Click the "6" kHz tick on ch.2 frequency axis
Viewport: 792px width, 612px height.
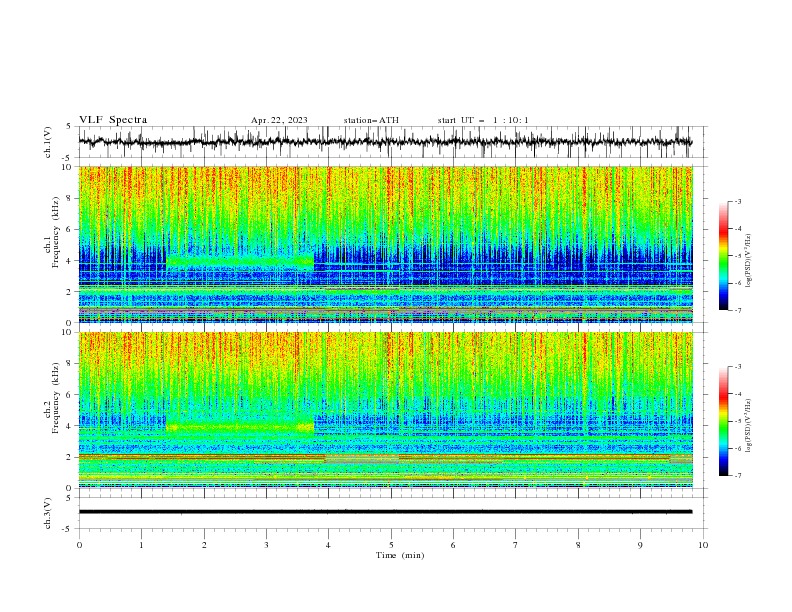(71, 395)
